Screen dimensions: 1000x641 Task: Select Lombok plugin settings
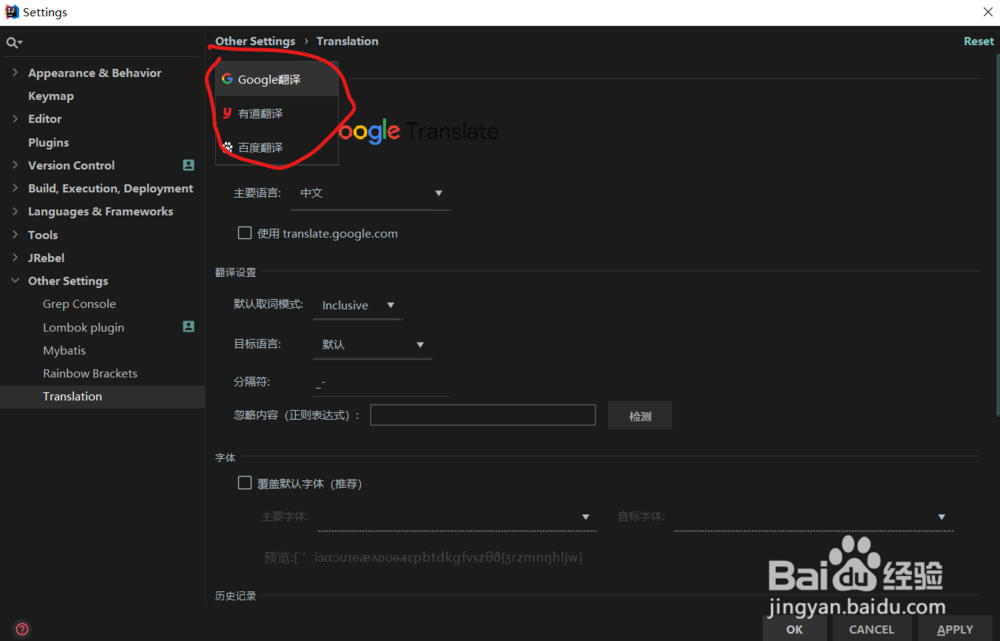point(84,327)
